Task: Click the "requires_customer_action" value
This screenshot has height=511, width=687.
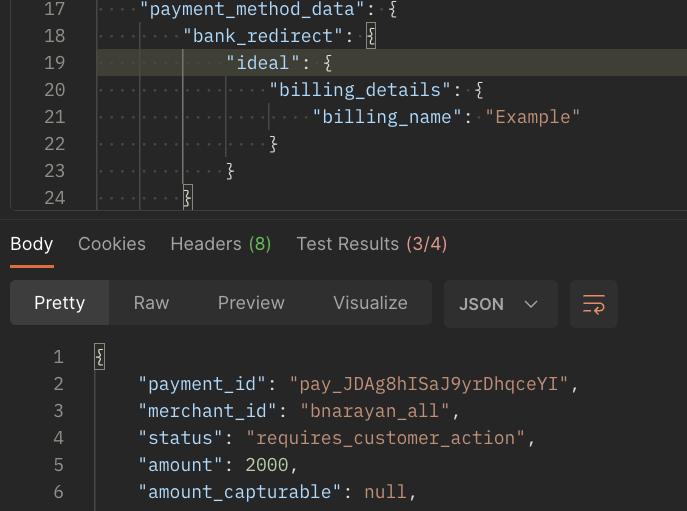Action: tap(386, 438)
